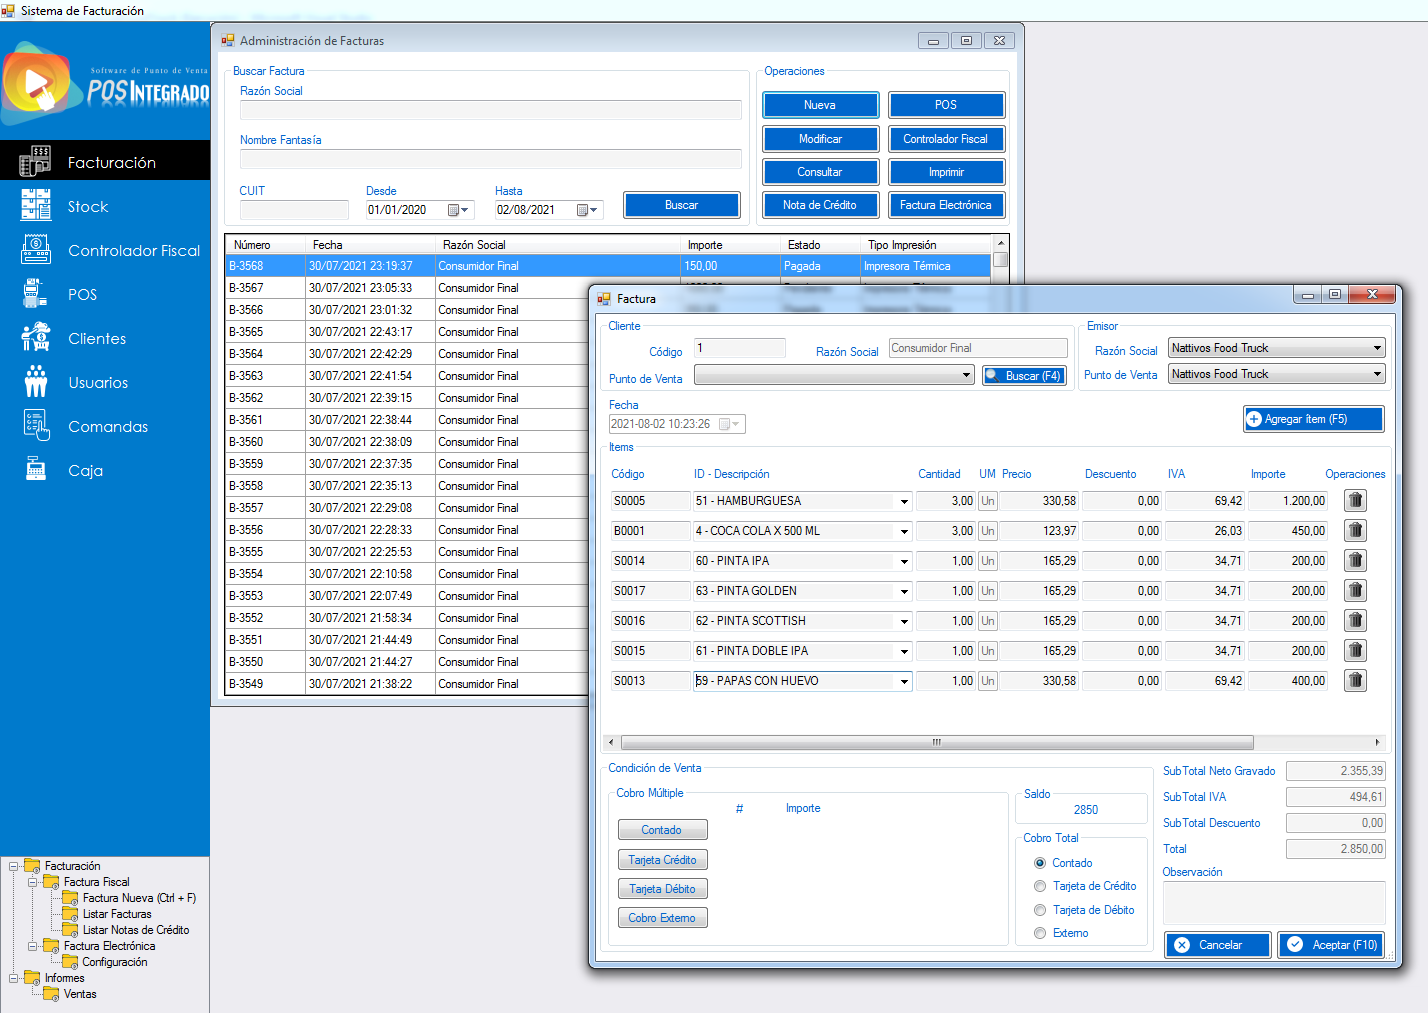Select Tarjeta de Débito radio option
This screenshot has height=1013, width=1428.
tap(1040, 910)
